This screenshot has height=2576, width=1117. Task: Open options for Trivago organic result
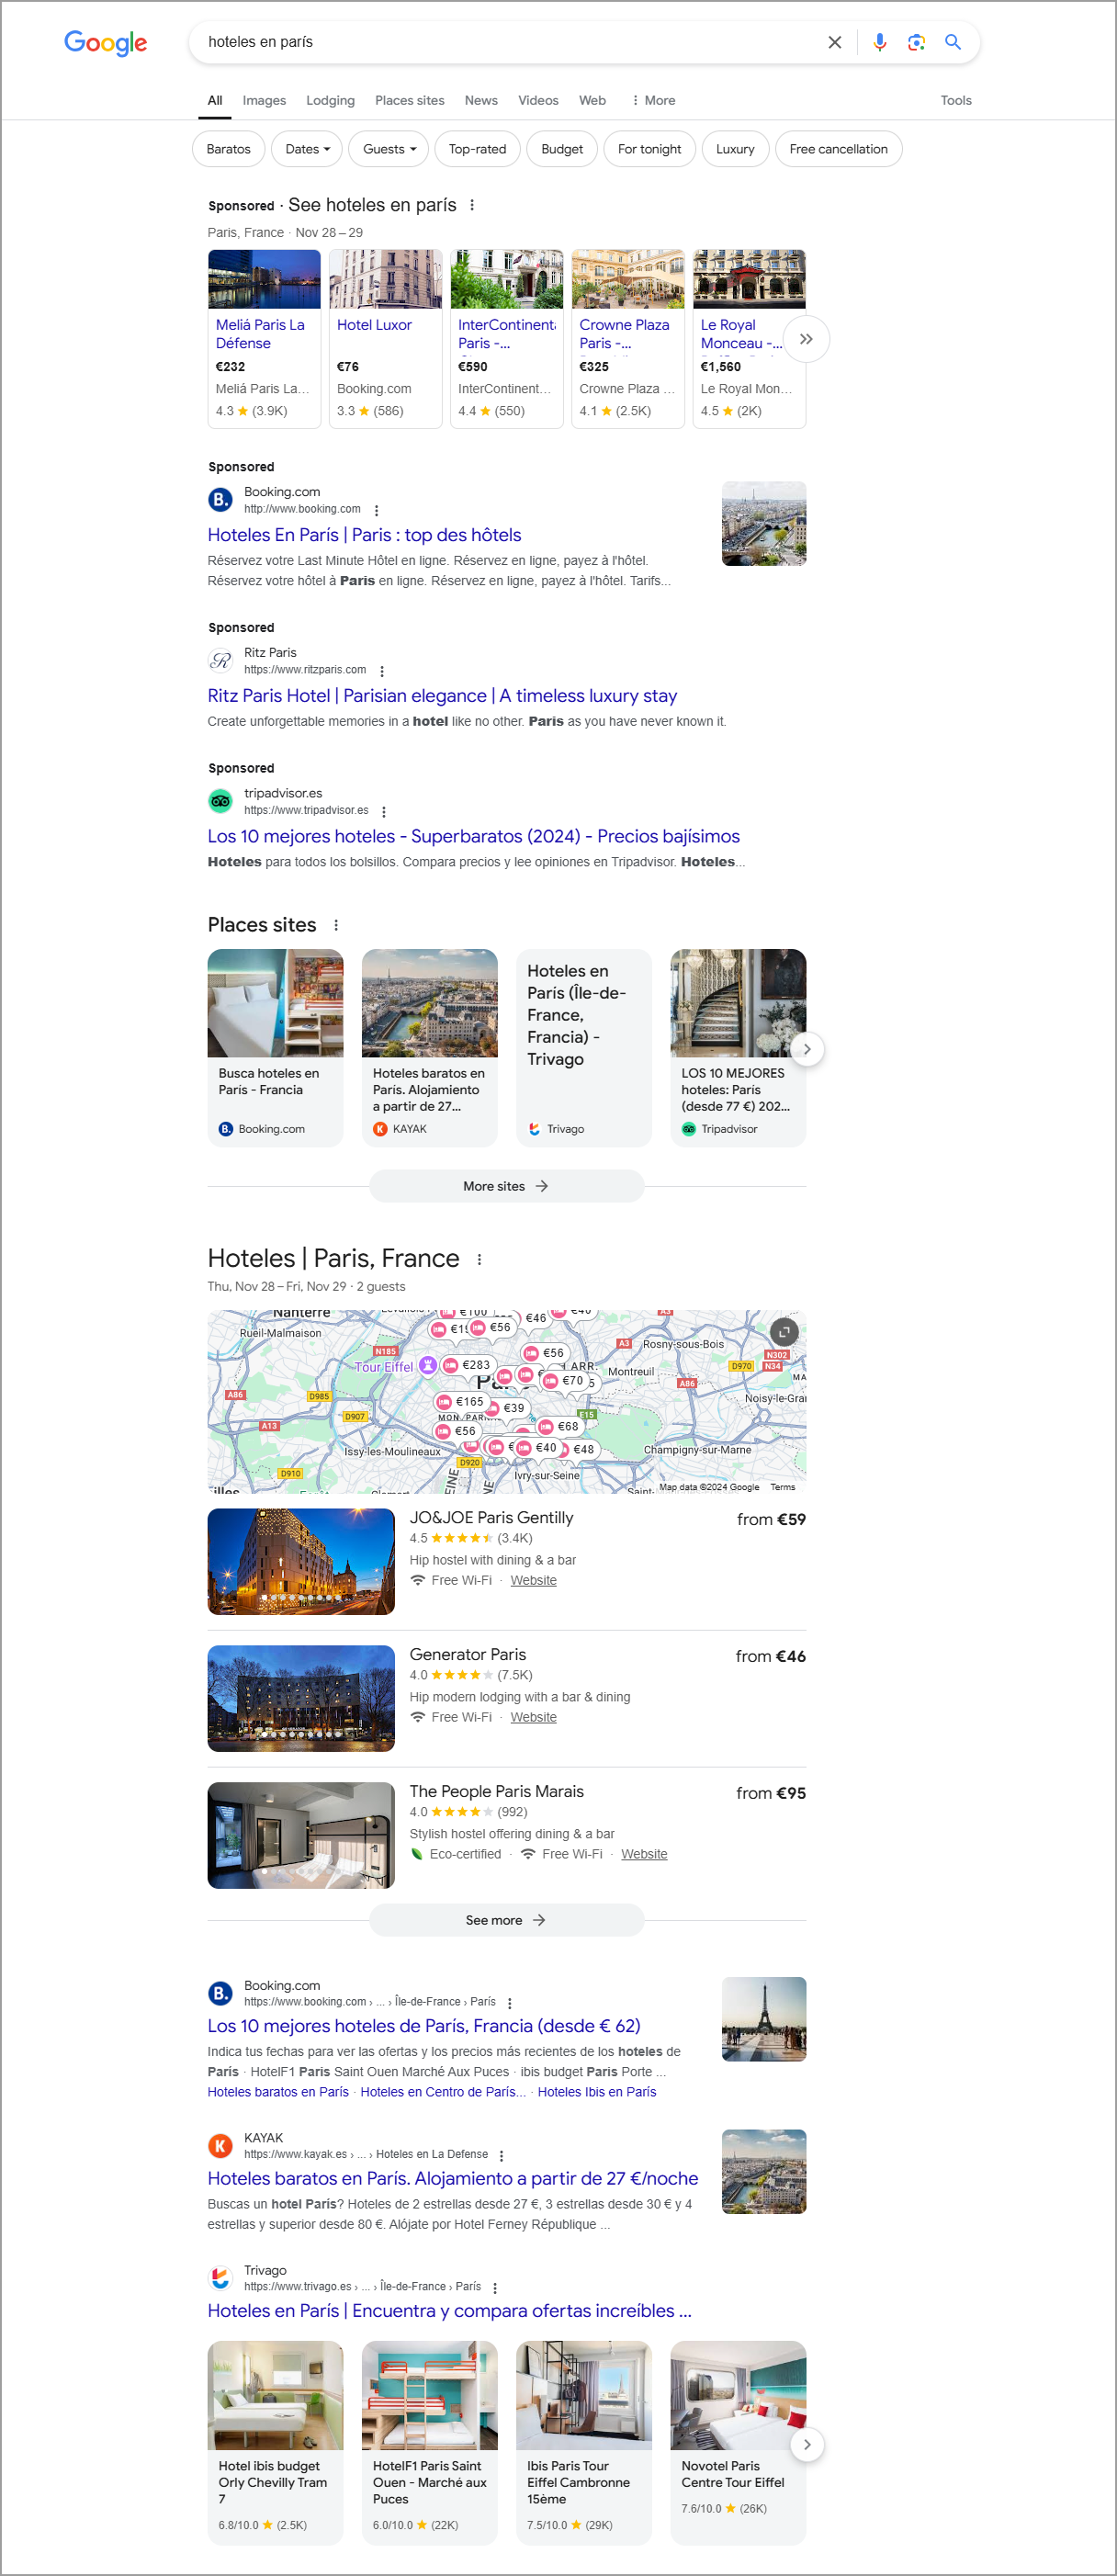click(x=495, y=2287)
